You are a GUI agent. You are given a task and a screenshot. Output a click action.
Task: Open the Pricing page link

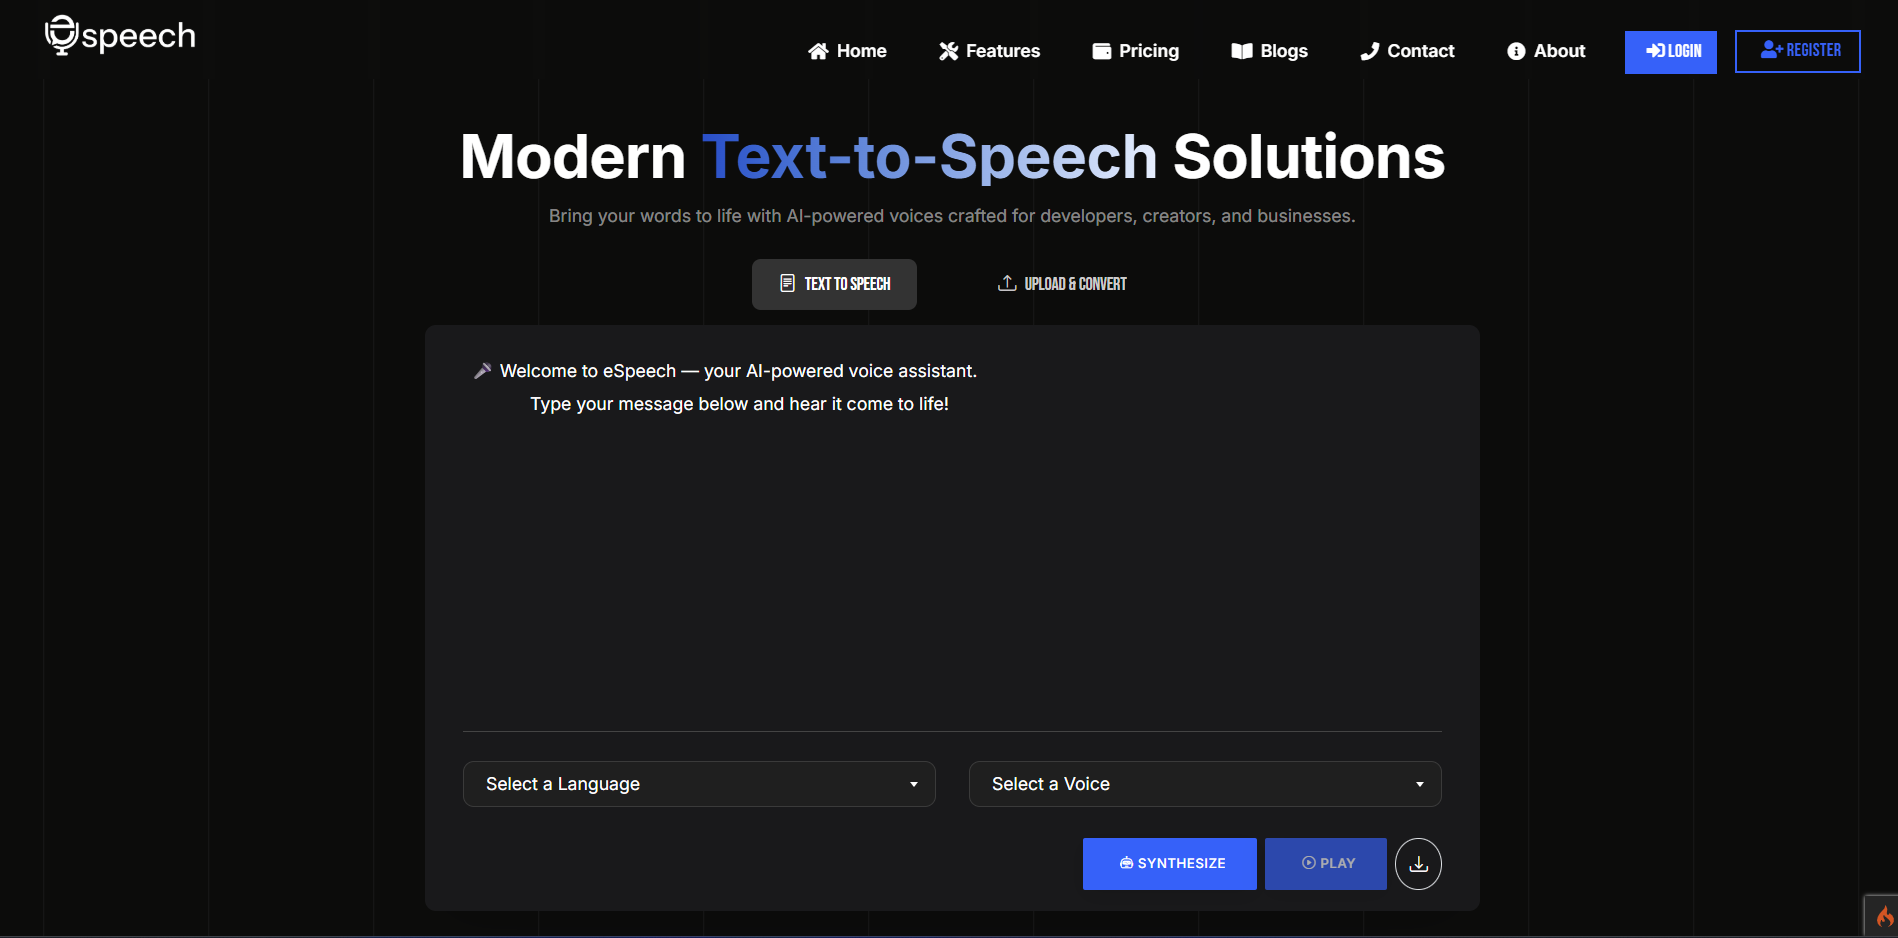pos(1148,51)
